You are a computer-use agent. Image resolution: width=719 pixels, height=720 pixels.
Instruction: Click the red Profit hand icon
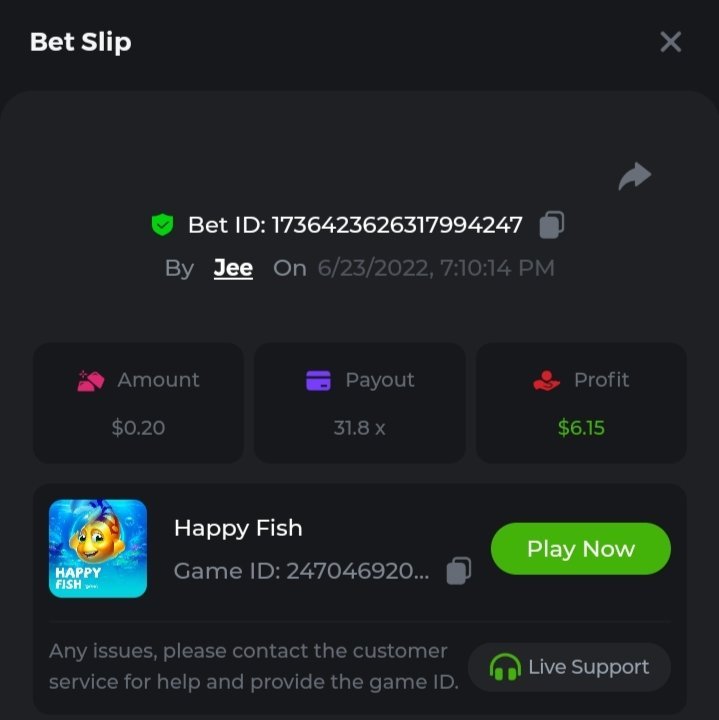[546, 381]
